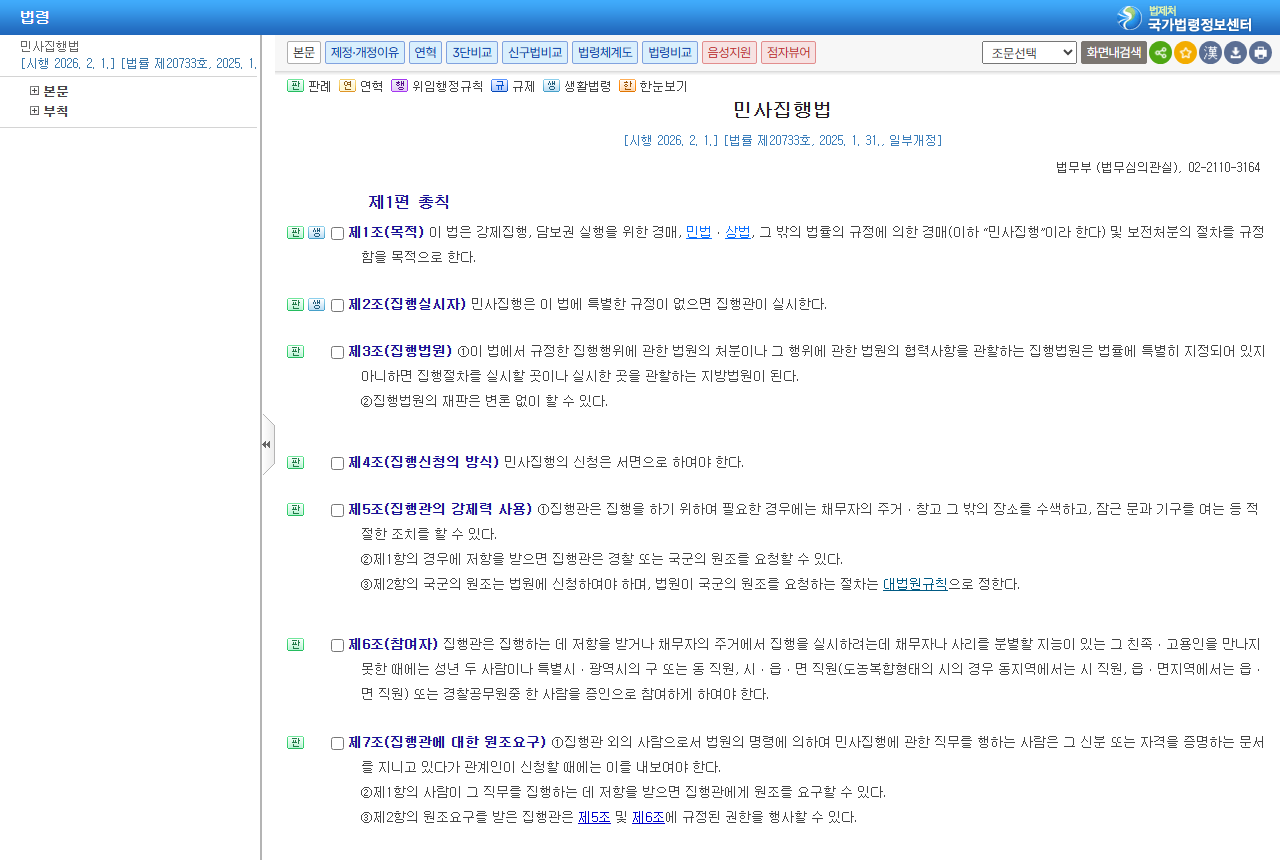This screenshot has height=860, width=1280.
Task: Follow the 상법 link in 제1조
Action: (x=738, y=232)
